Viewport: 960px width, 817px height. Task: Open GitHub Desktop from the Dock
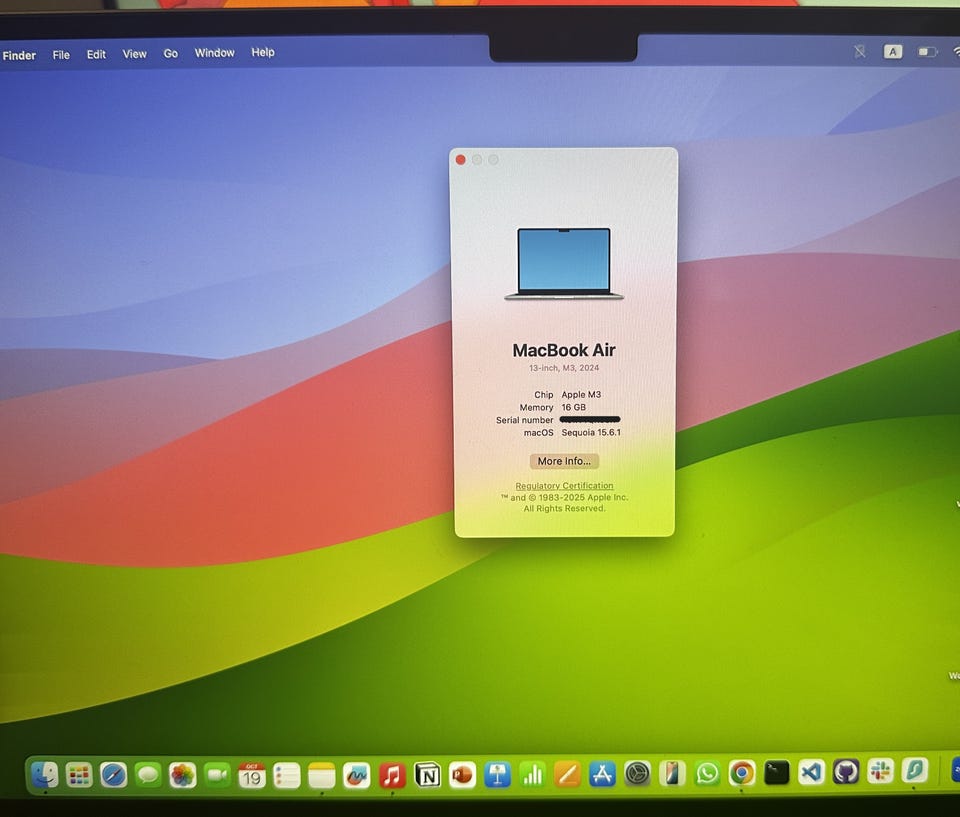click(846, 772)
